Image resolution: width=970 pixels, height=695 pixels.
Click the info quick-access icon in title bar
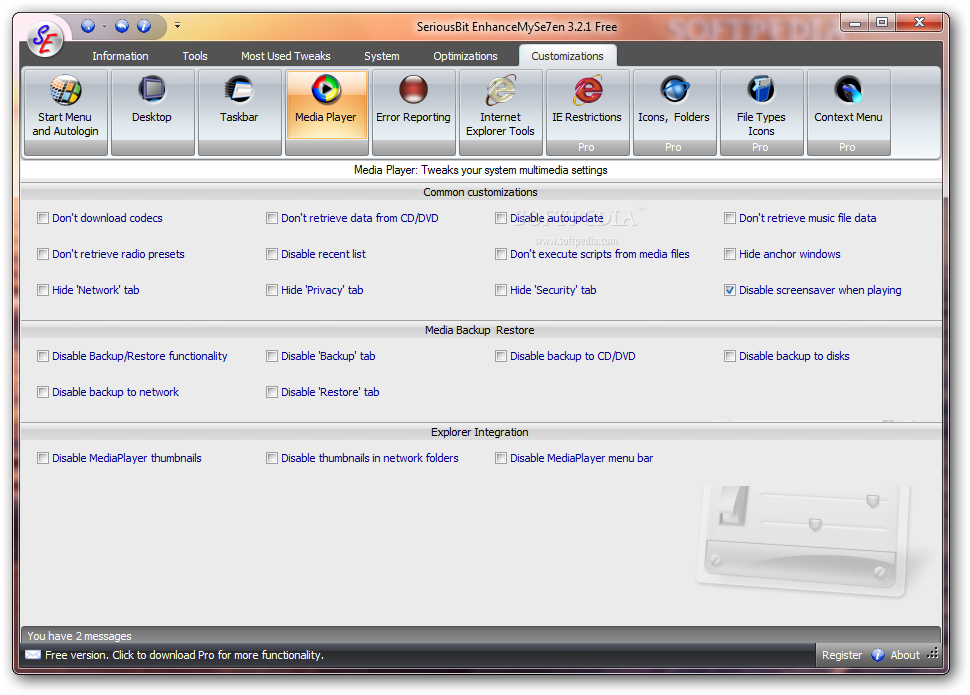point(144,26)
